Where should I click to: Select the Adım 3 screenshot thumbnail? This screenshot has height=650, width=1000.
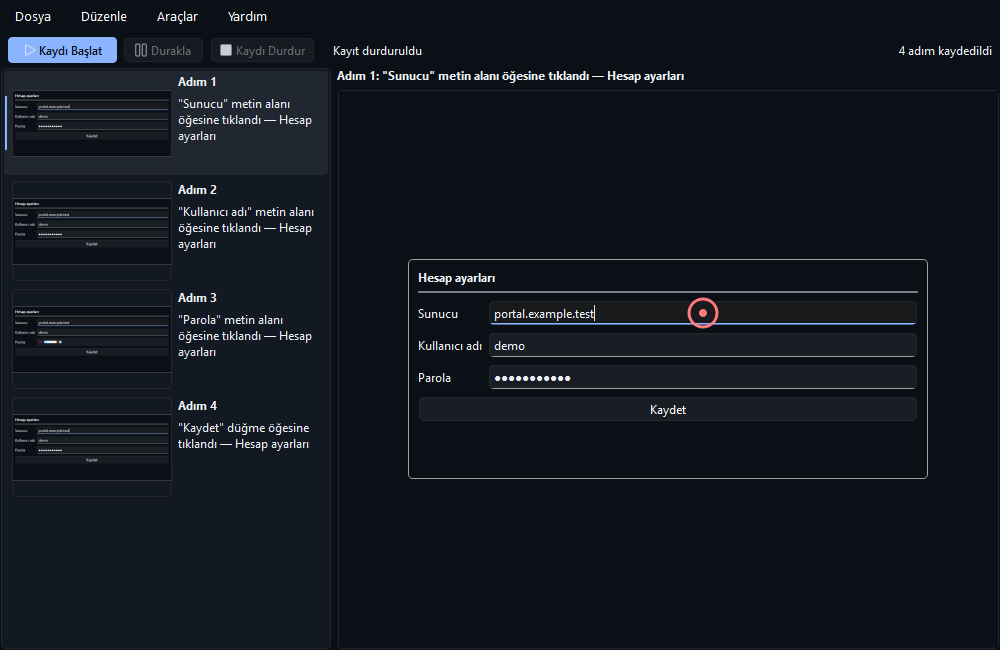pos(92,339)
